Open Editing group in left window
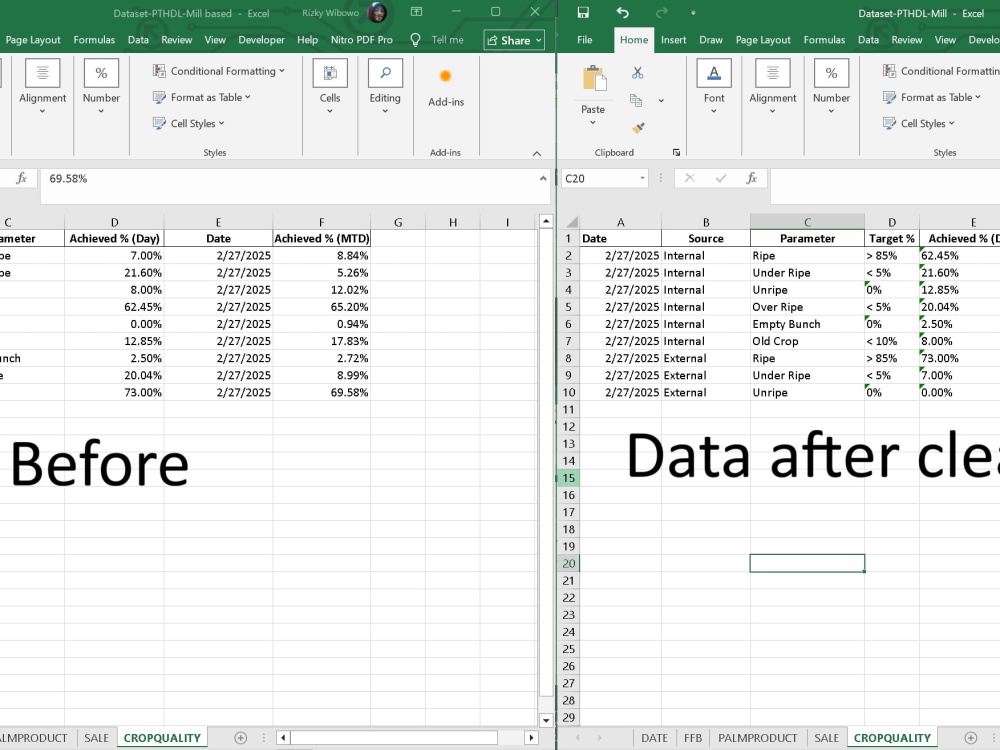This screenshot has height=750, width=1000. 385,87
